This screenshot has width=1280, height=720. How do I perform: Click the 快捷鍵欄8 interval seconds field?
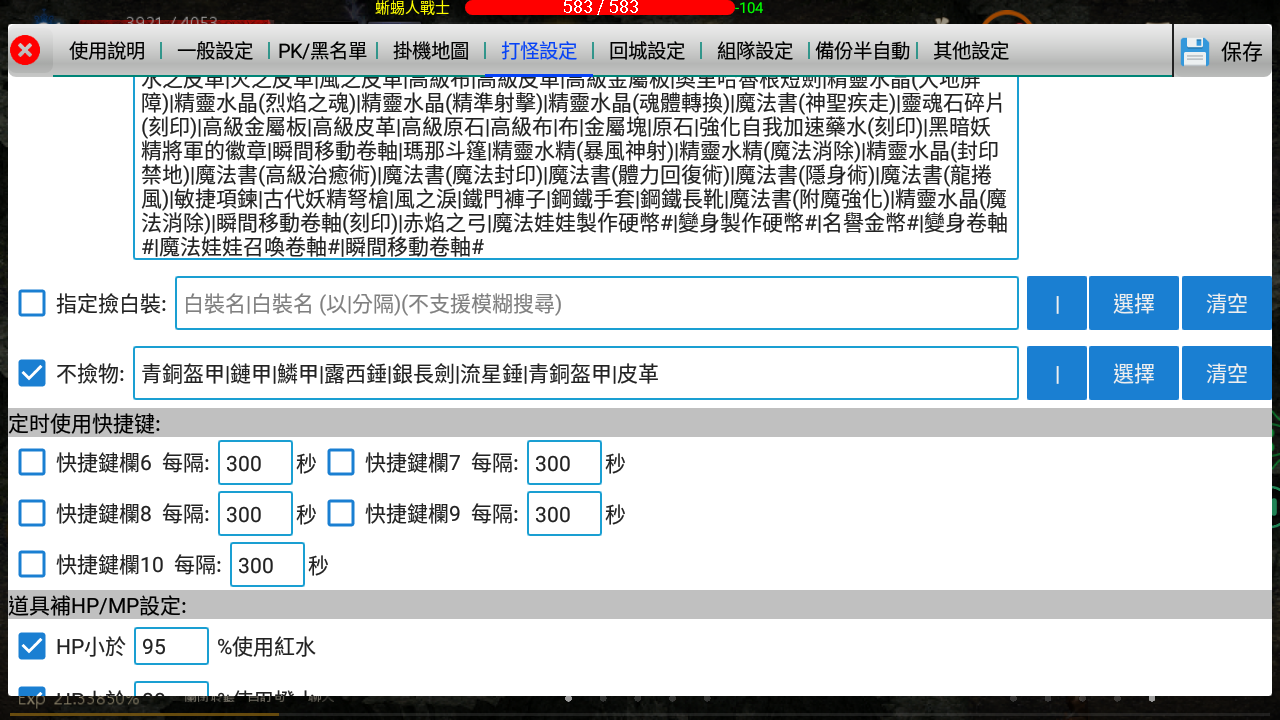pyautogui.click(x=255, y=514)
